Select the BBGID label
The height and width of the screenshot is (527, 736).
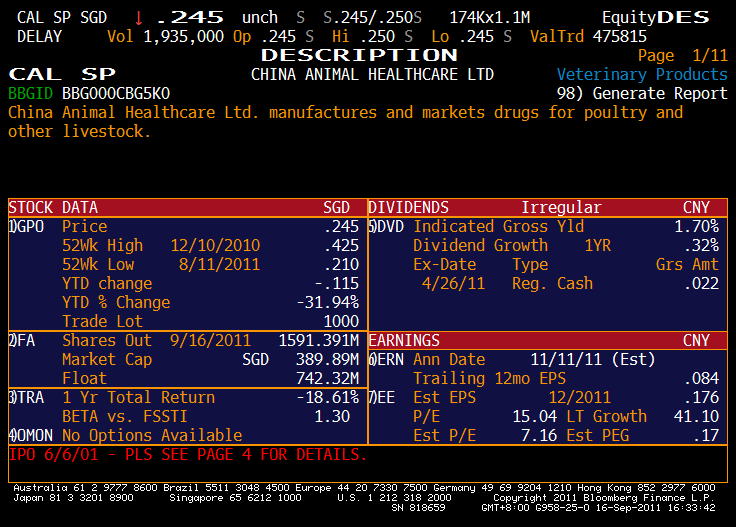(31, 93)
